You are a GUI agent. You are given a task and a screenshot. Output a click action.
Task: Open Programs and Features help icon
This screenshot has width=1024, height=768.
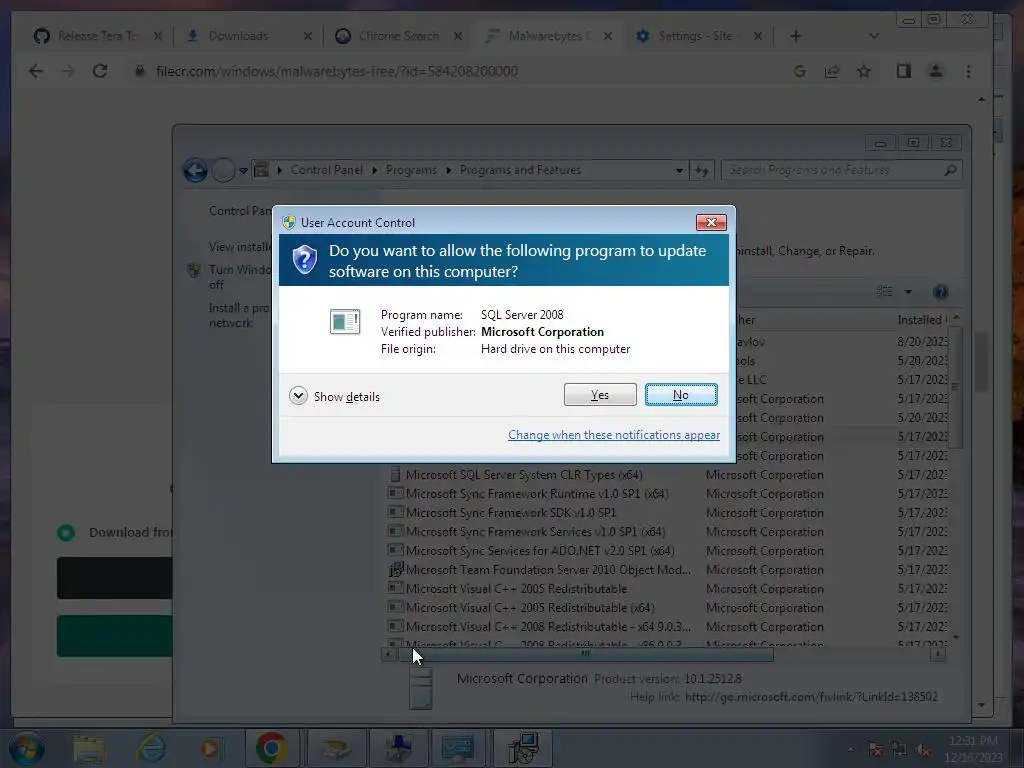tap(940, 292)
